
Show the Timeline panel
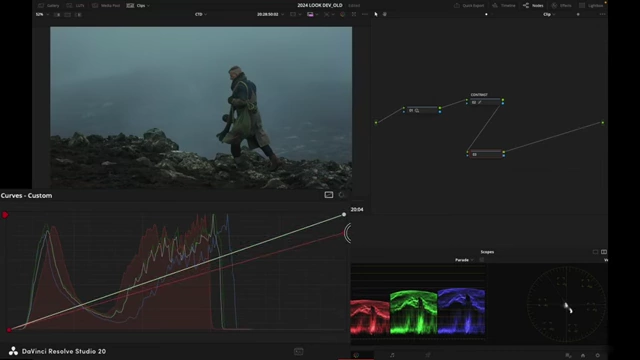(x=504, y=6)
